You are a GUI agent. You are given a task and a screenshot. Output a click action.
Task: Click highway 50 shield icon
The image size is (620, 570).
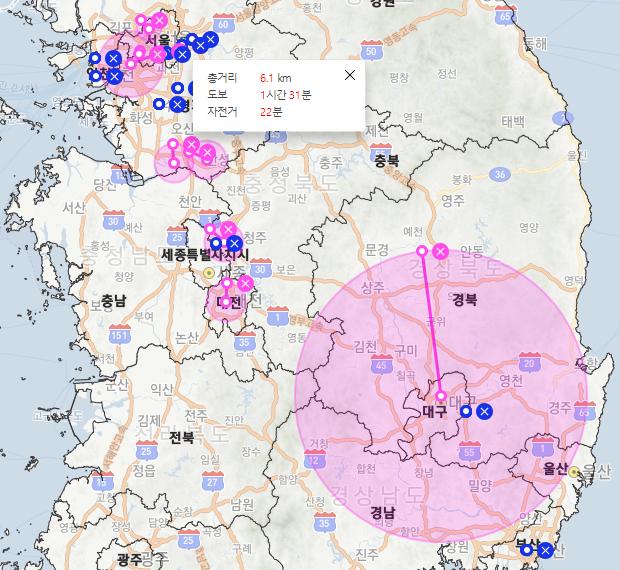click(x=371, y=49)
